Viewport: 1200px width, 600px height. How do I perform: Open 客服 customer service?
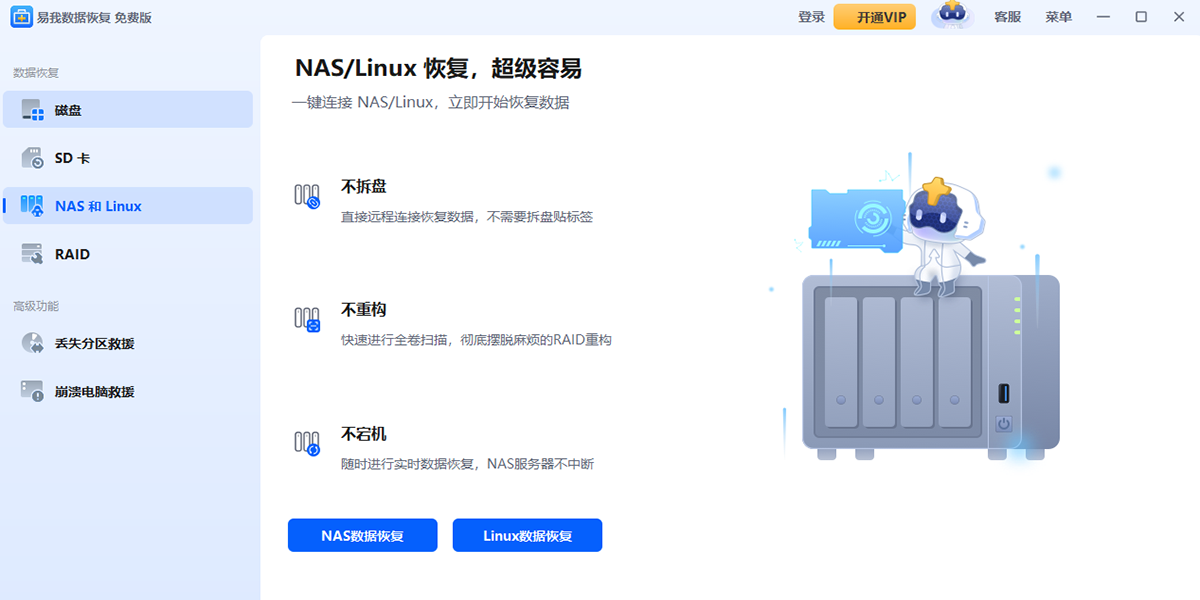[1007, 17]
